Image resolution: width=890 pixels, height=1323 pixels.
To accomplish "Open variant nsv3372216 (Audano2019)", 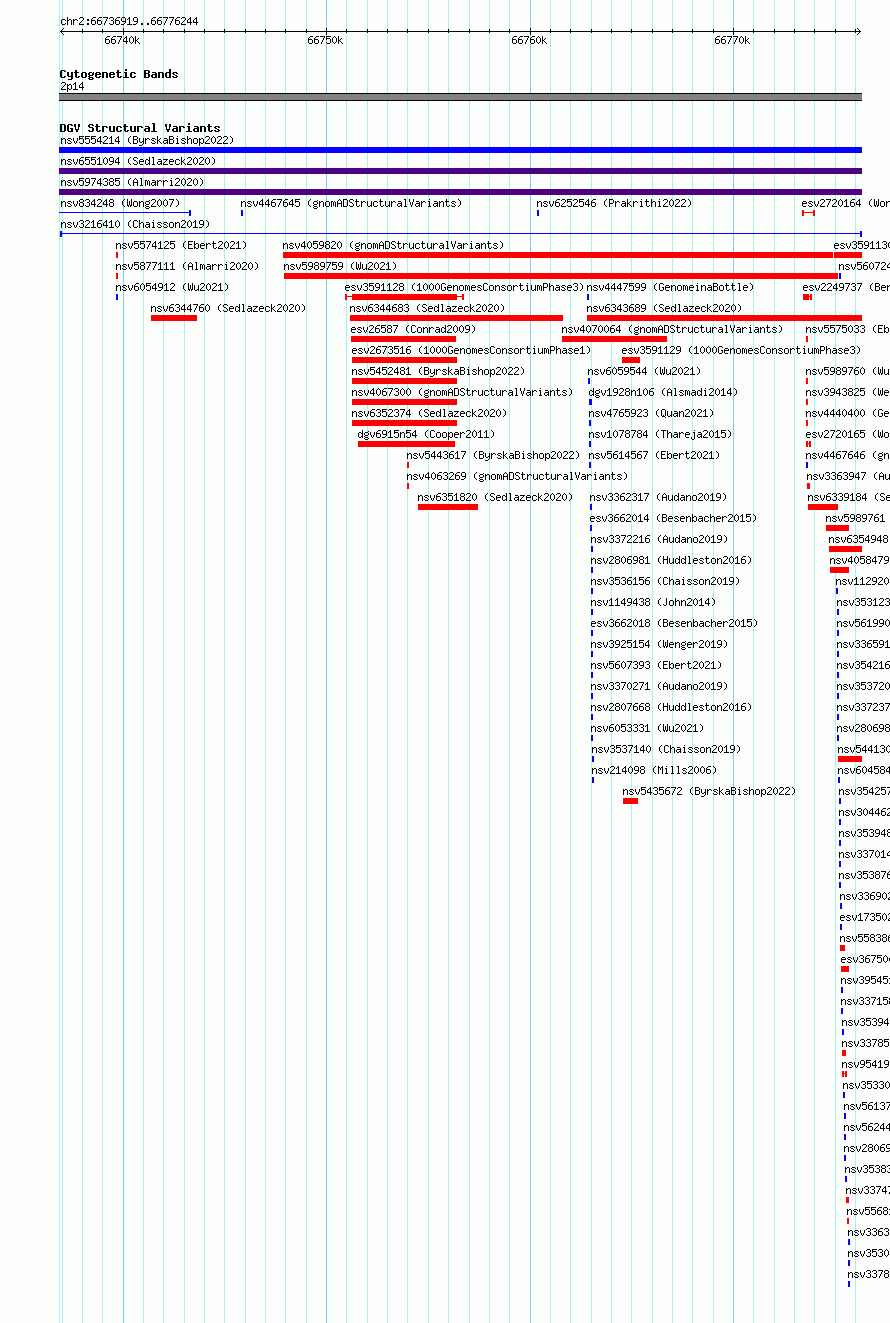I will coord(659,539).
